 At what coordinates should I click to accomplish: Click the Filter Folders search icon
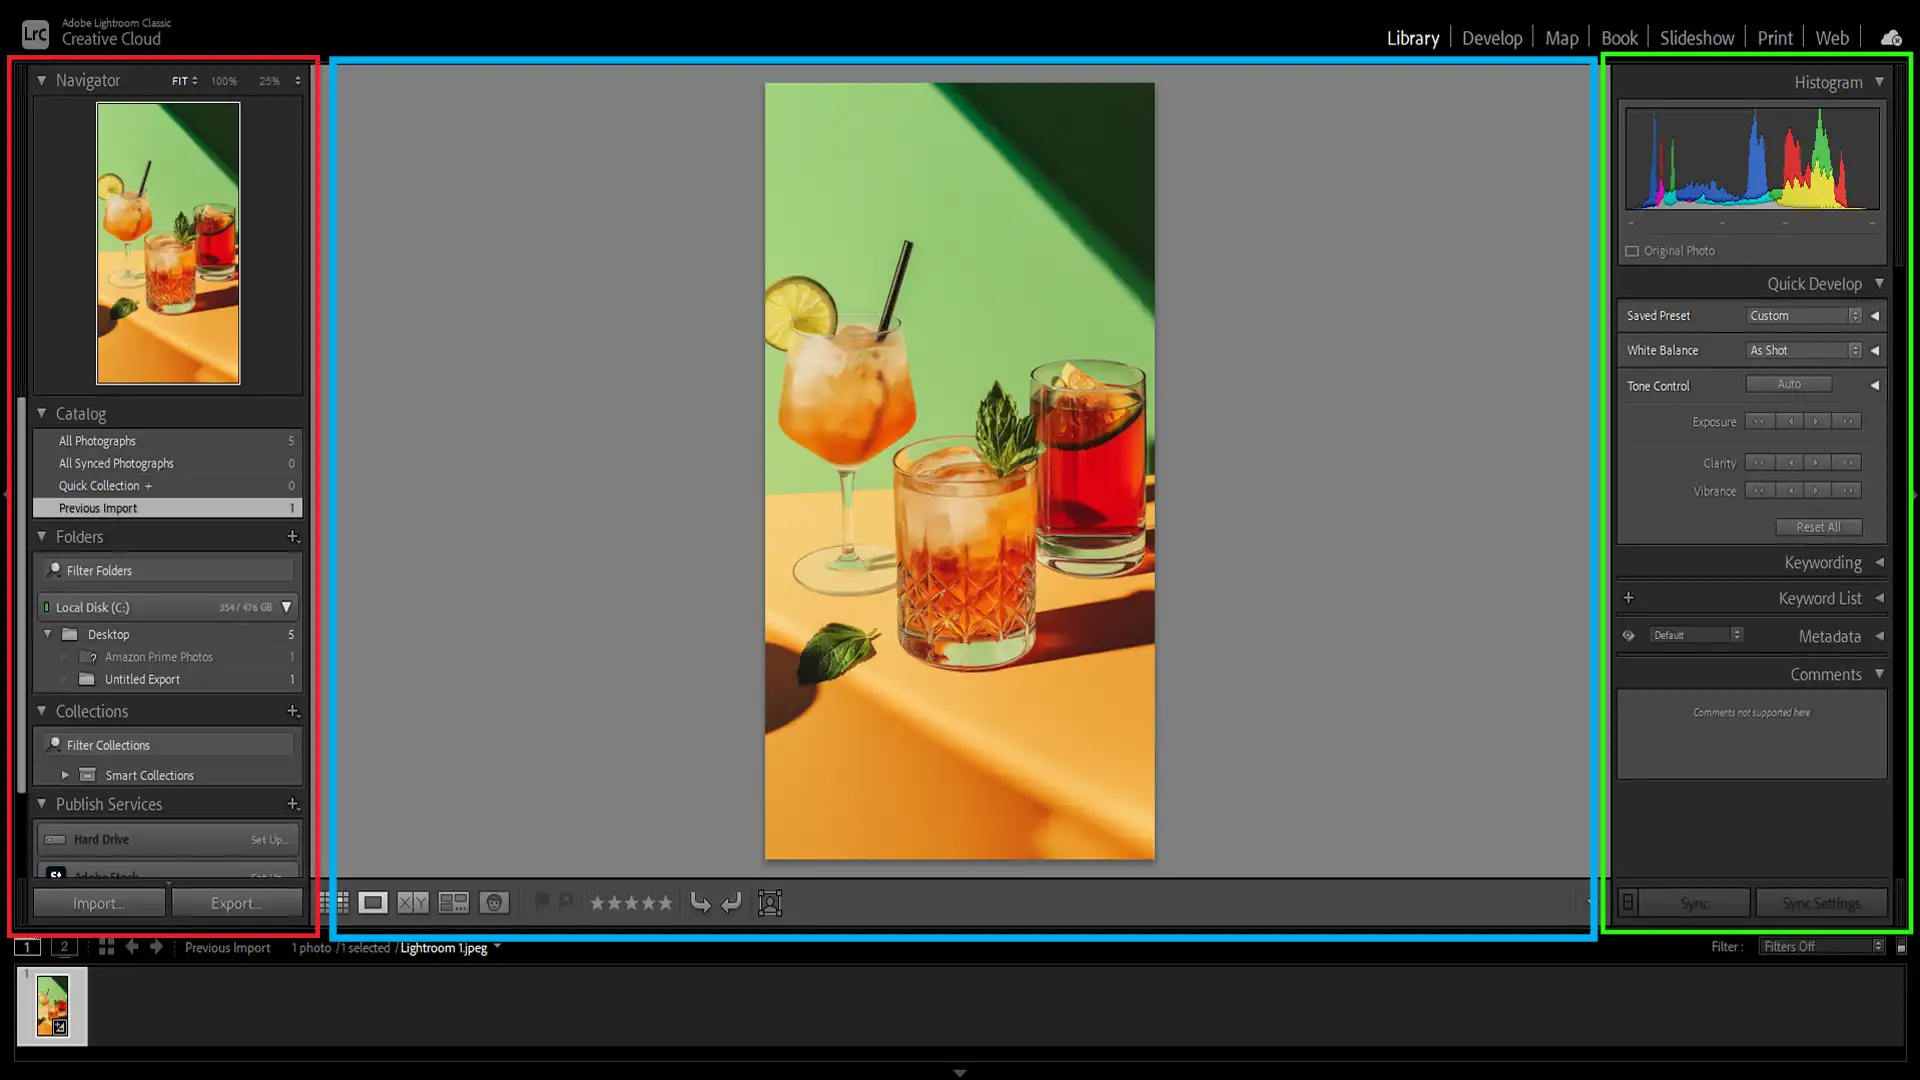tap(54, 570)
